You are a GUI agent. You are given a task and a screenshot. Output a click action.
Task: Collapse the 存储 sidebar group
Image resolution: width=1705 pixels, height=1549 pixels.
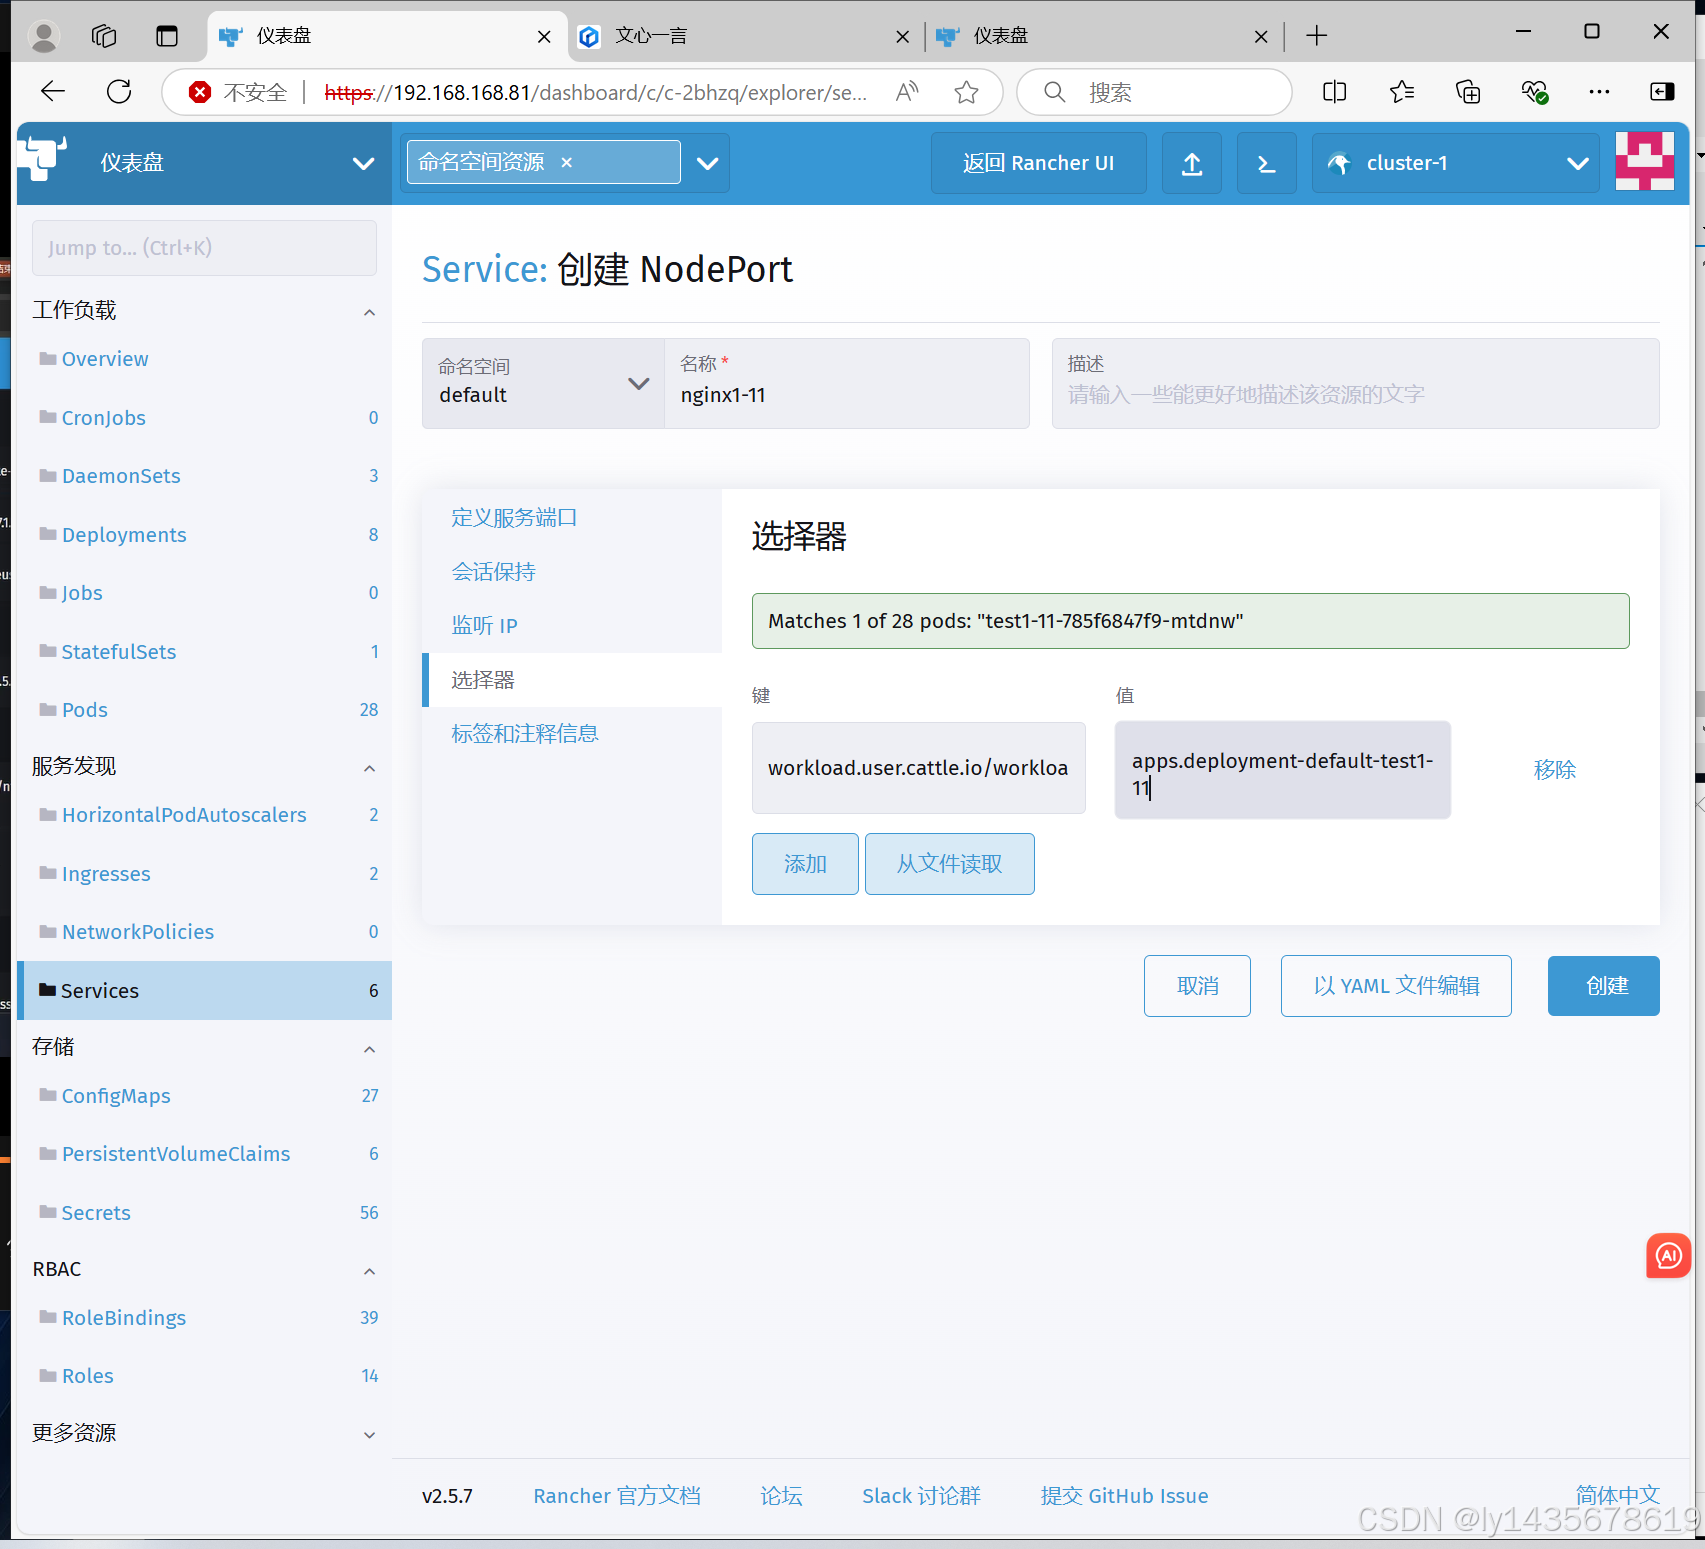pos(369,1050)
